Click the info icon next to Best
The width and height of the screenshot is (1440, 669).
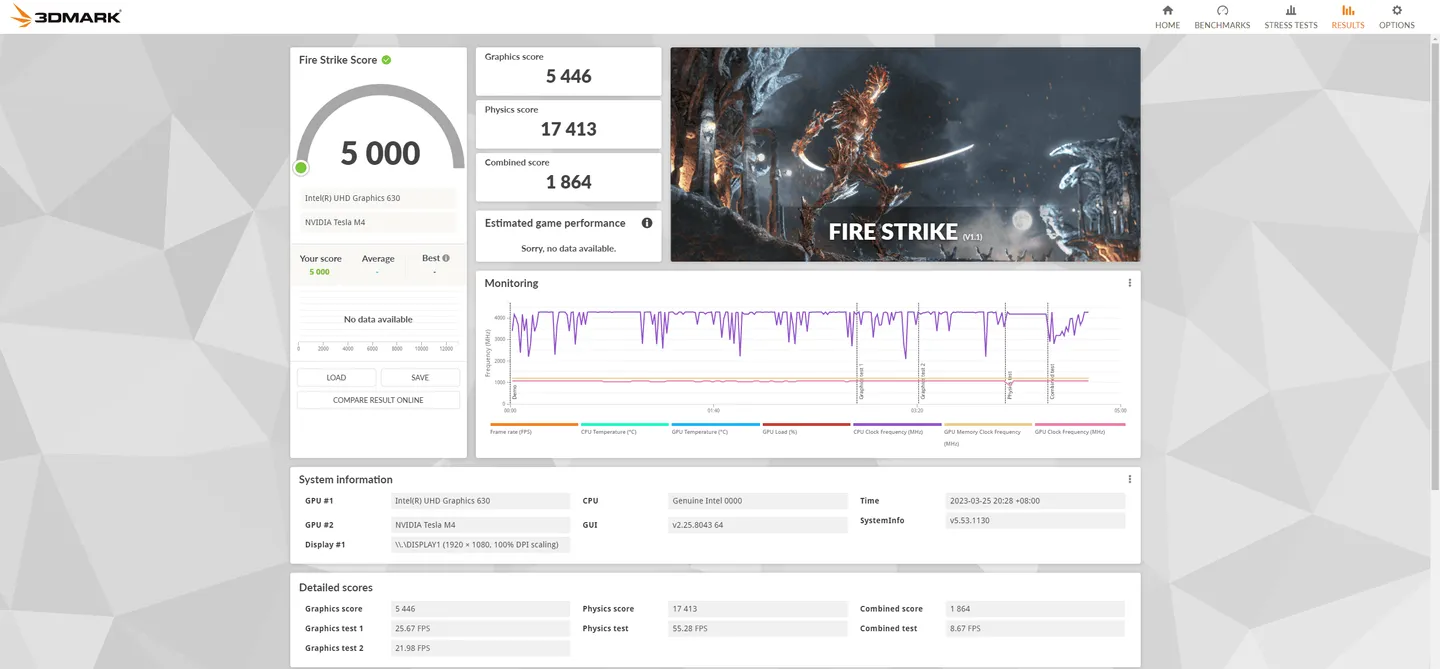446,258
